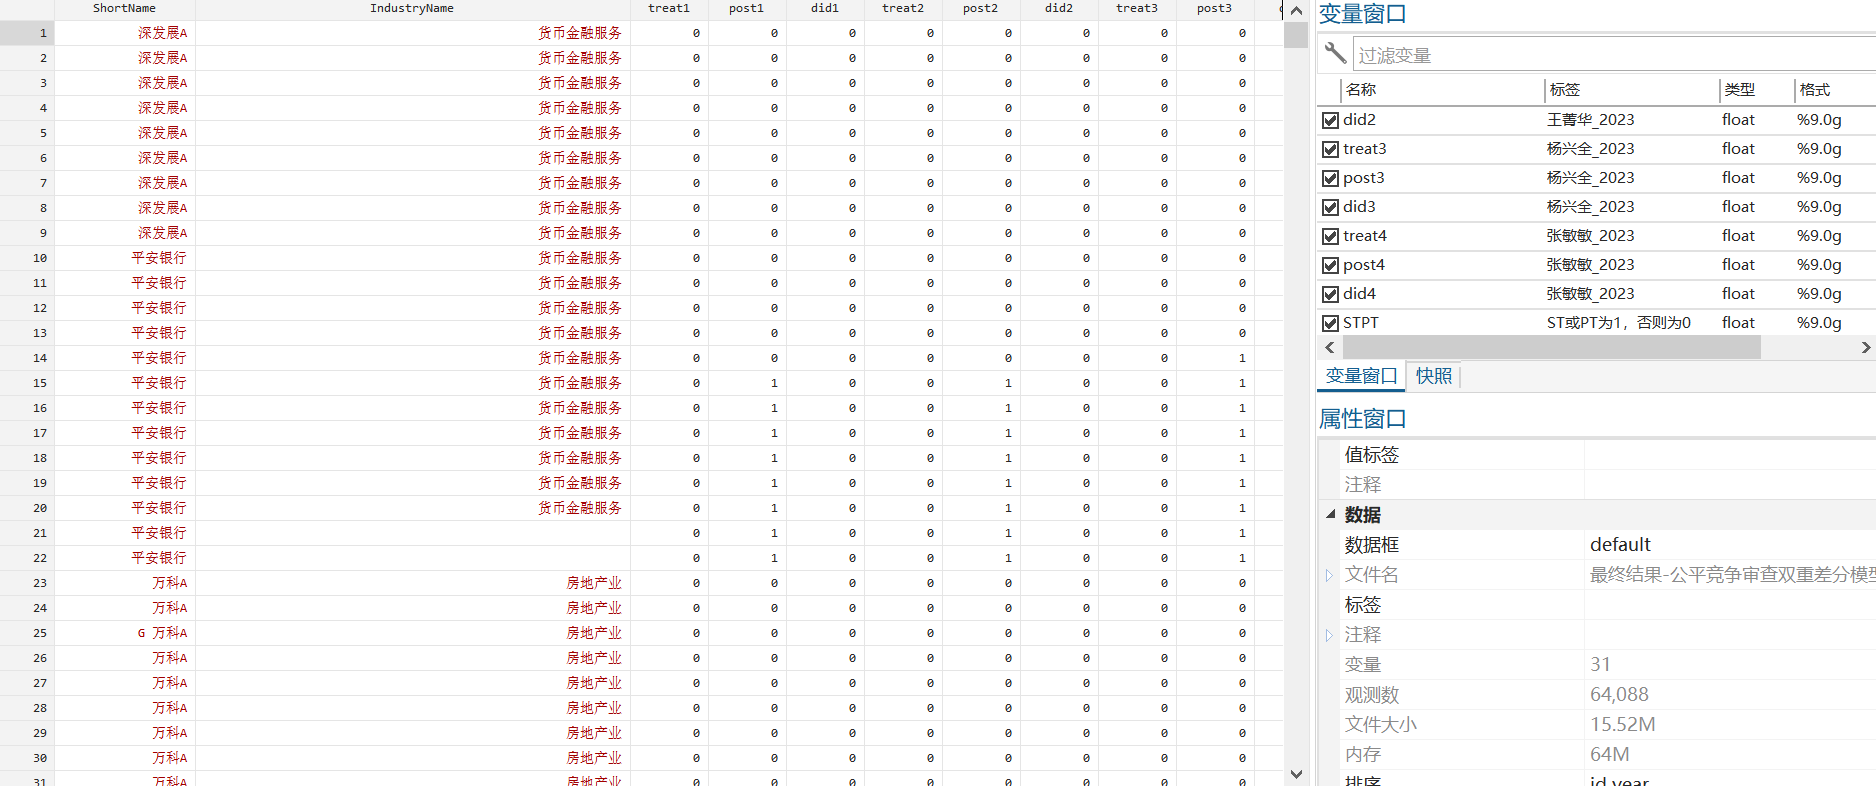Viewport: 1876px width, 786px height.
Task: Disable the treat4 variable checkbox
Action: pos(1330,236)
